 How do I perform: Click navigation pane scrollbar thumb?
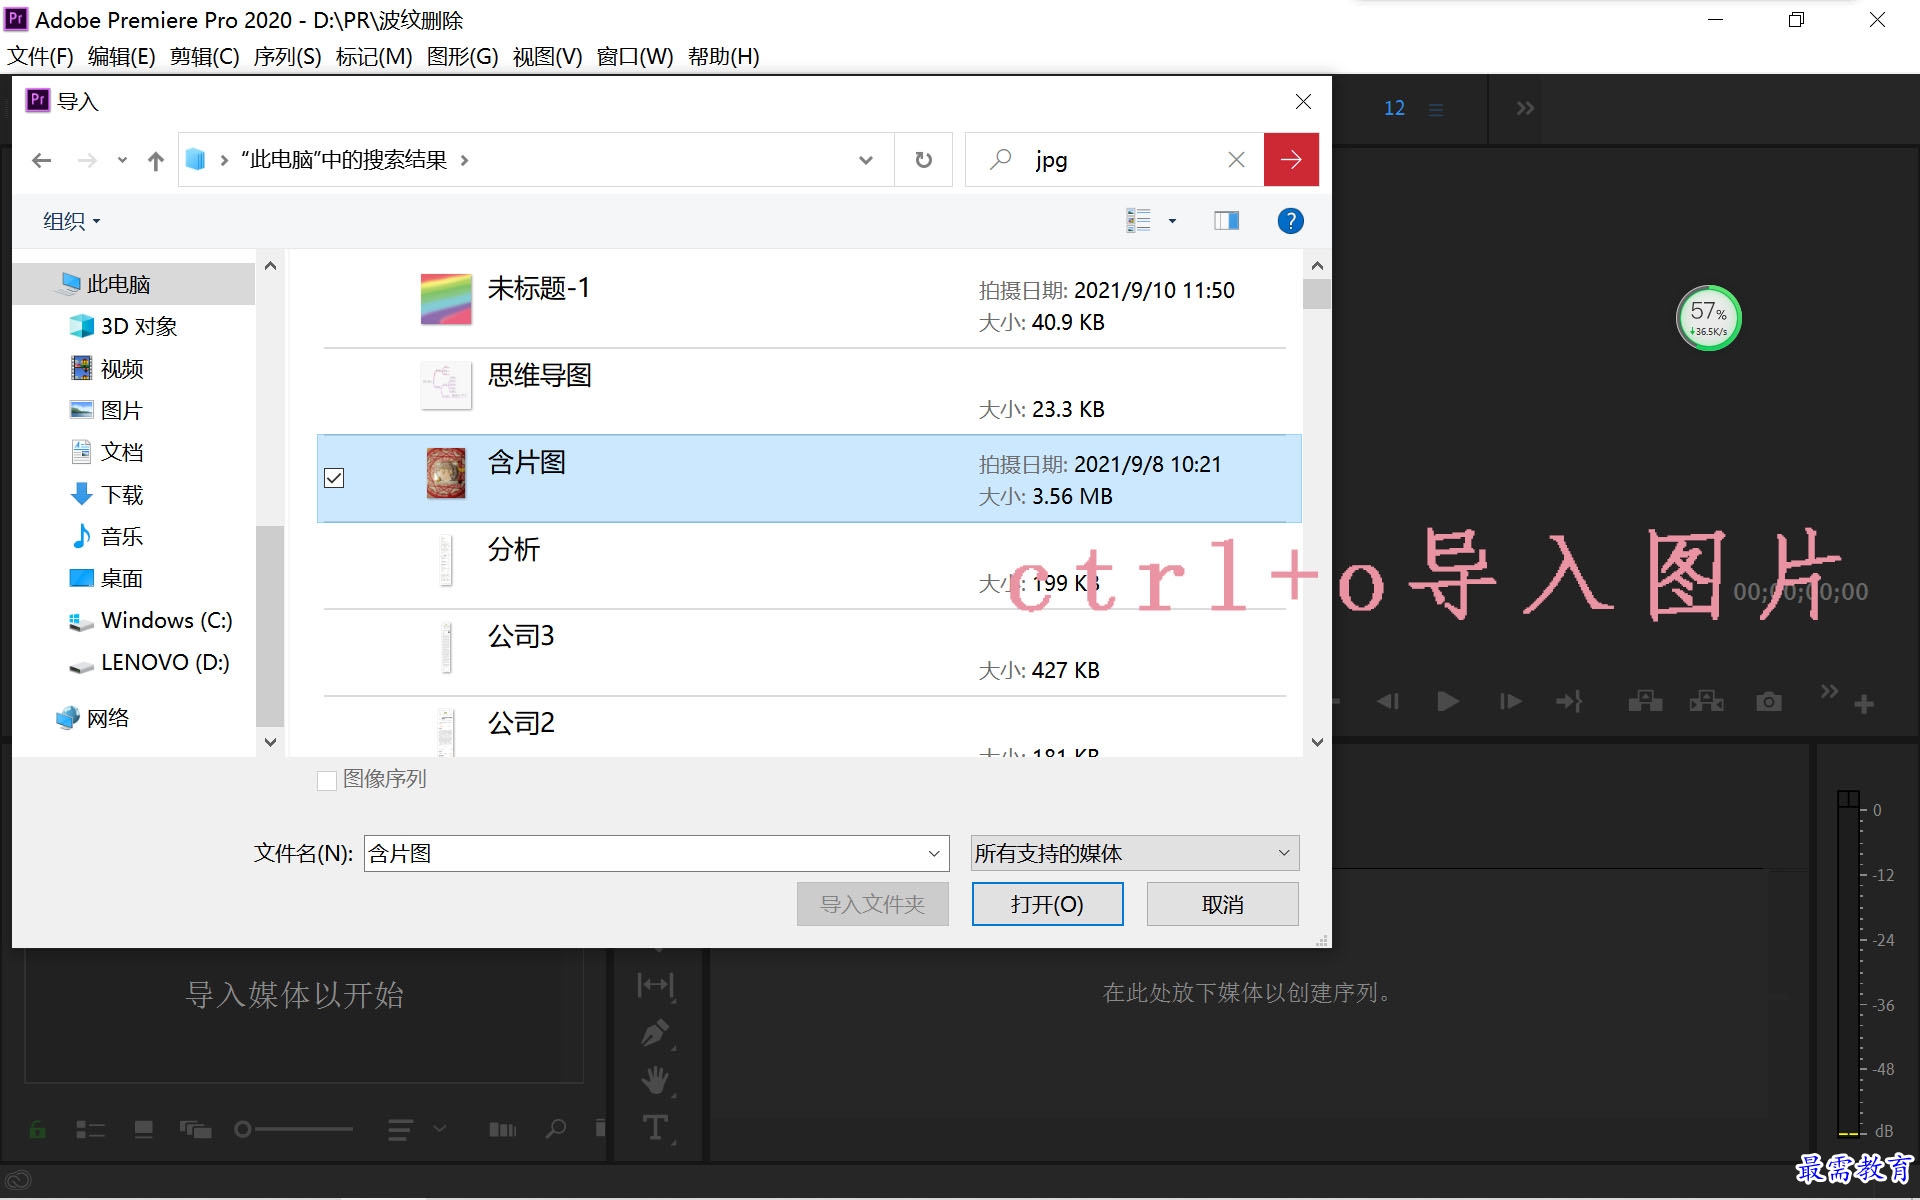270,625
